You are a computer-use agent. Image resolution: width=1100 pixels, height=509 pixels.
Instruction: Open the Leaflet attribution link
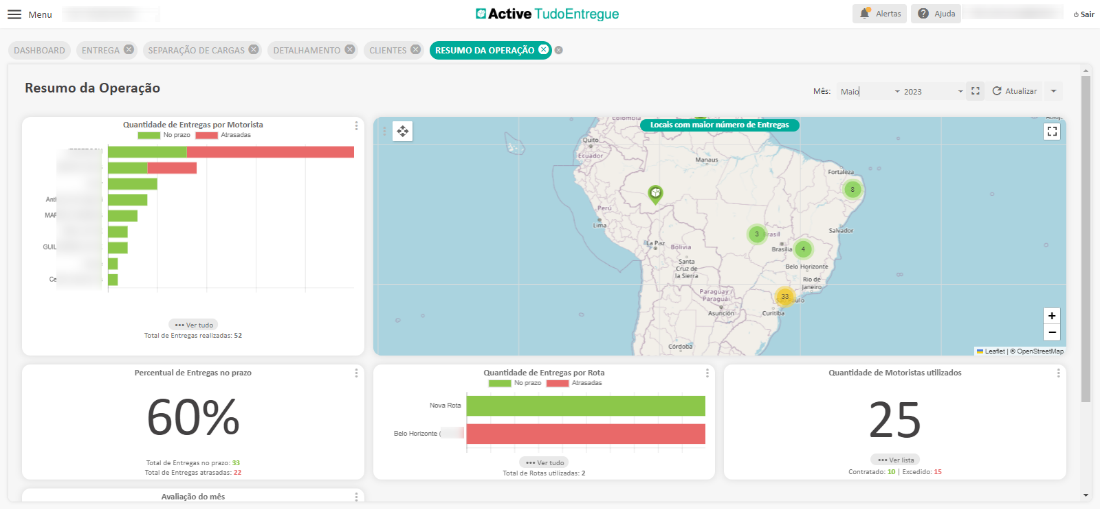pyautogui.click(x=991, y=351)
